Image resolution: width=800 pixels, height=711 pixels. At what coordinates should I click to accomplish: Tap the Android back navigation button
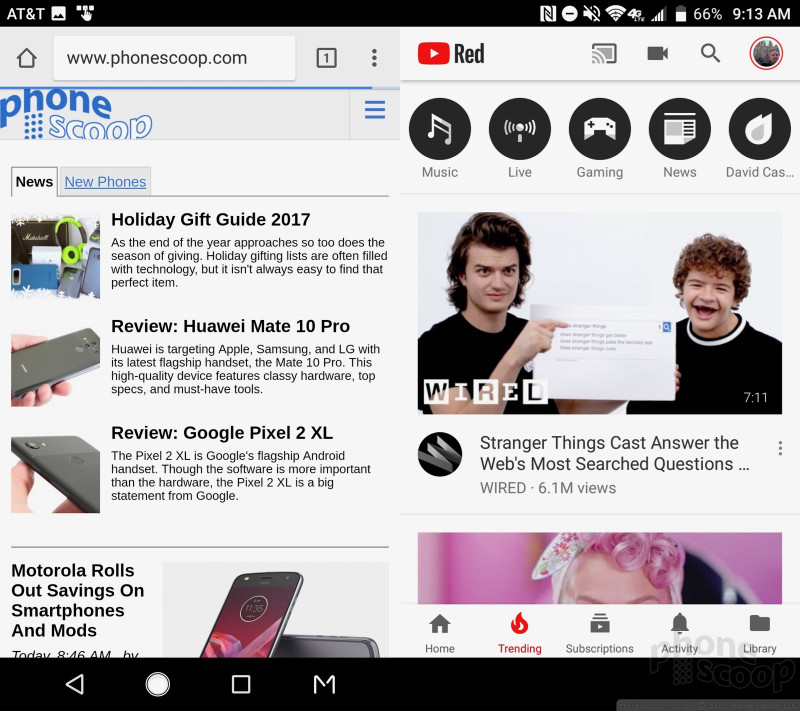pos(75,684)
